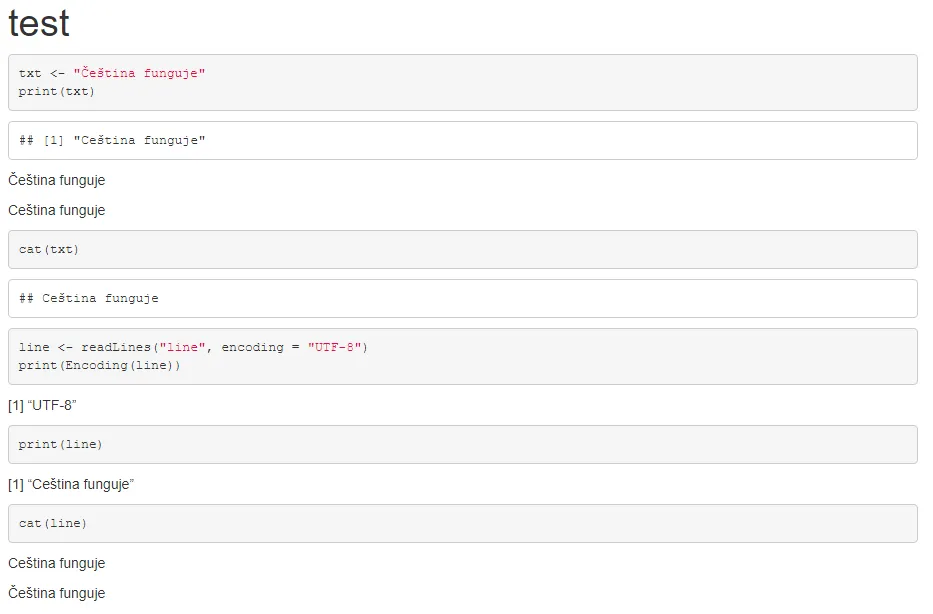Click the txt variable in the assignment line
The image size is (933, 614).
pos(30,74)
